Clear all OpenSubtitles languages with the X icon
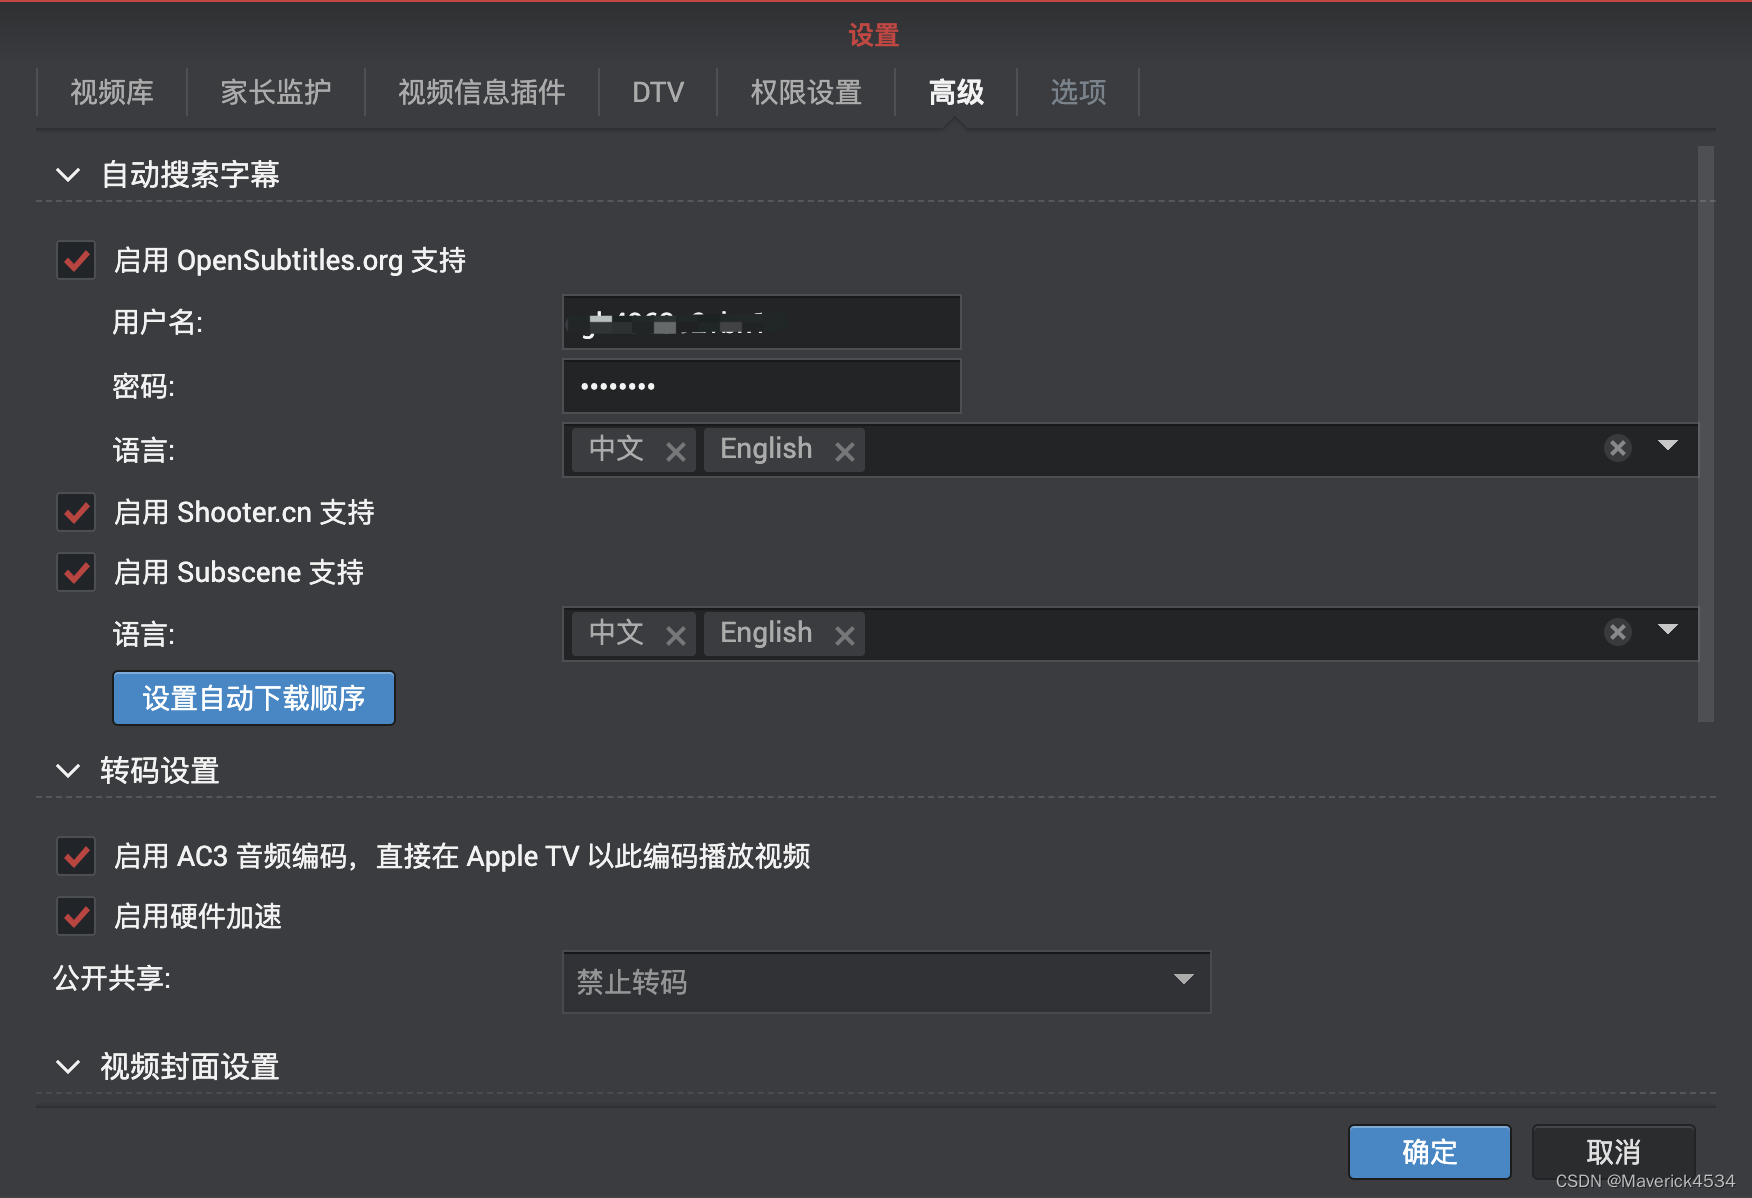 [1618, 448]
